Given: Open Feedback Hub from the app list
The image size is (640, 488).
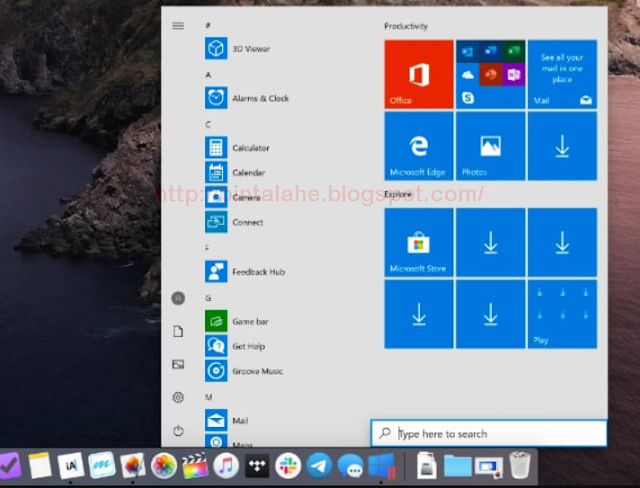Looking at the screenshot, I should click(x=245, y=272).
